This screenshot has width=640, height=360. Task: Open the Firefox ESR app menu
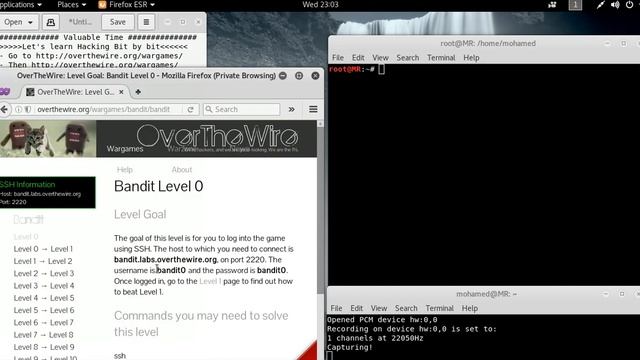point(127,4)
